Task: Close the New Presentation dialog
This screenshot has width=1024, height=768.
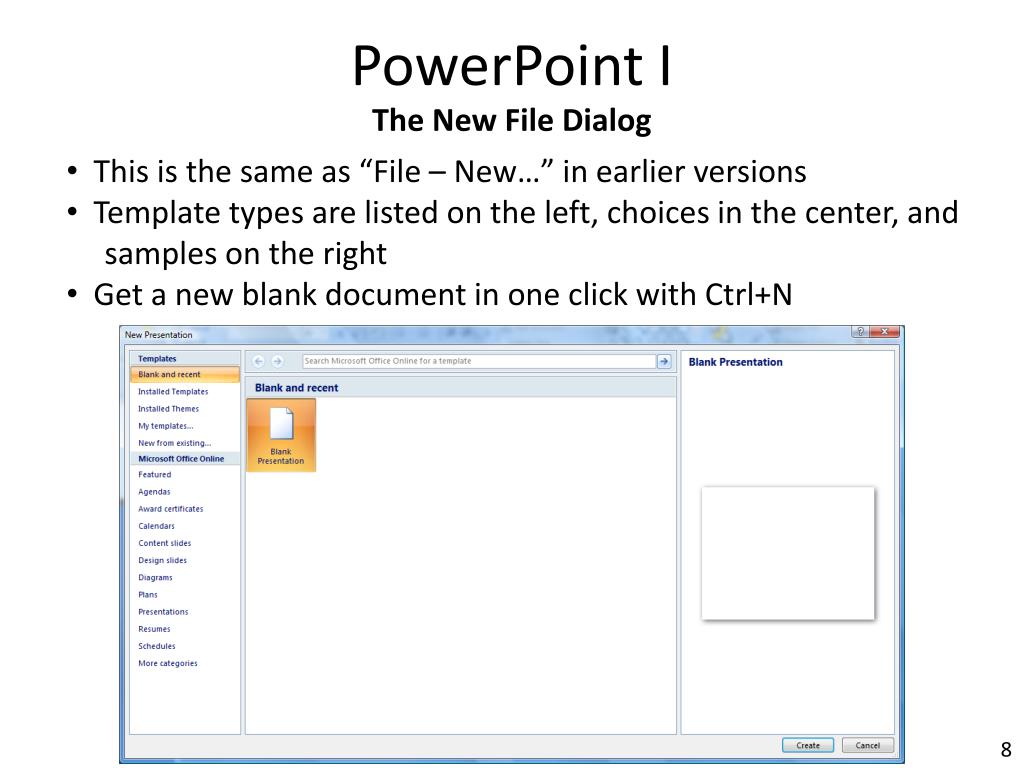Action: [x=885, y=332]
